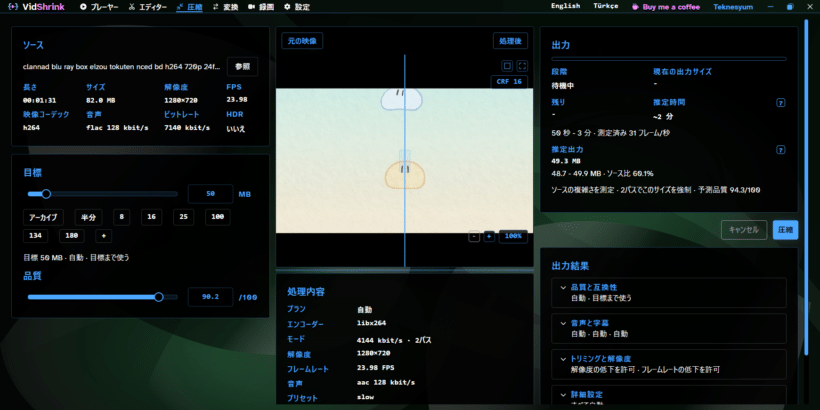
Task: Expand the 詳細設定 section
Action: tap(669, 395)
